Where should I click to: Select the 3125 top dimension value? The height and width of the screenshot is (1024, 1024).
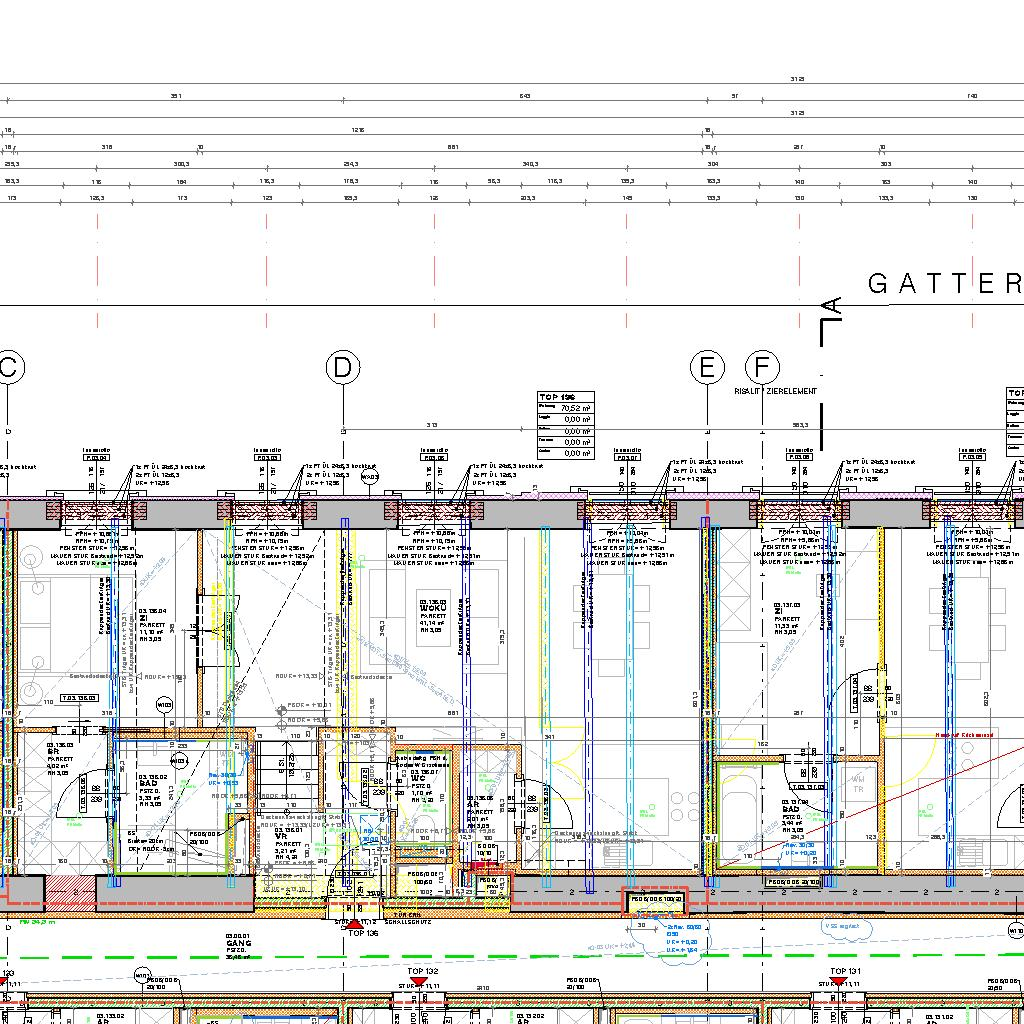[x=797, y=79]
